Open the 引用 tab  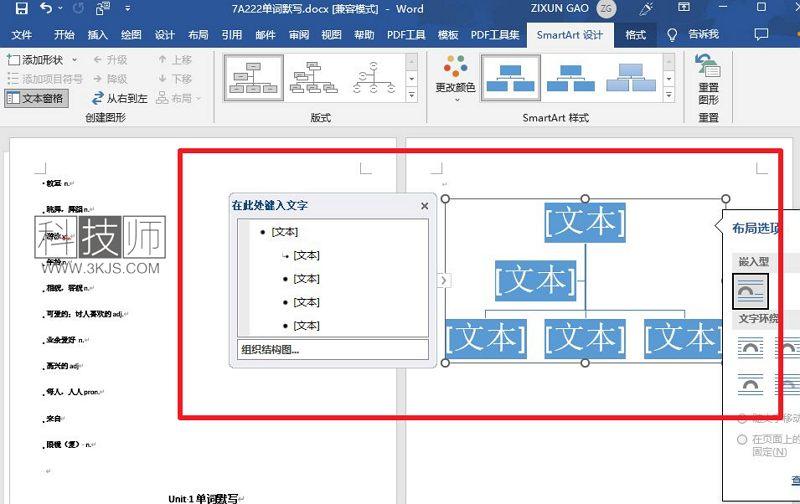[x=232, y=35]
